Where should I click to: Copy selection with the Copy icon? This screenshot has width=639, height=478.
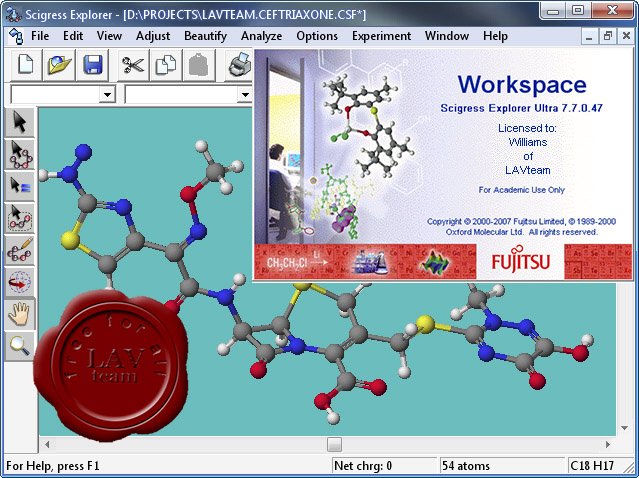tap(166, 65)
